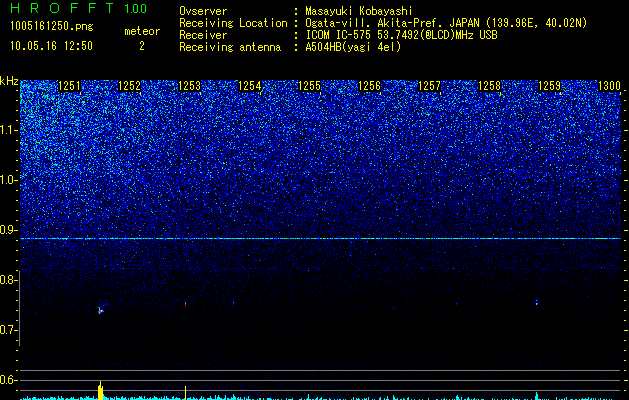Click the 1300 time marker

(x=609, y=86)
